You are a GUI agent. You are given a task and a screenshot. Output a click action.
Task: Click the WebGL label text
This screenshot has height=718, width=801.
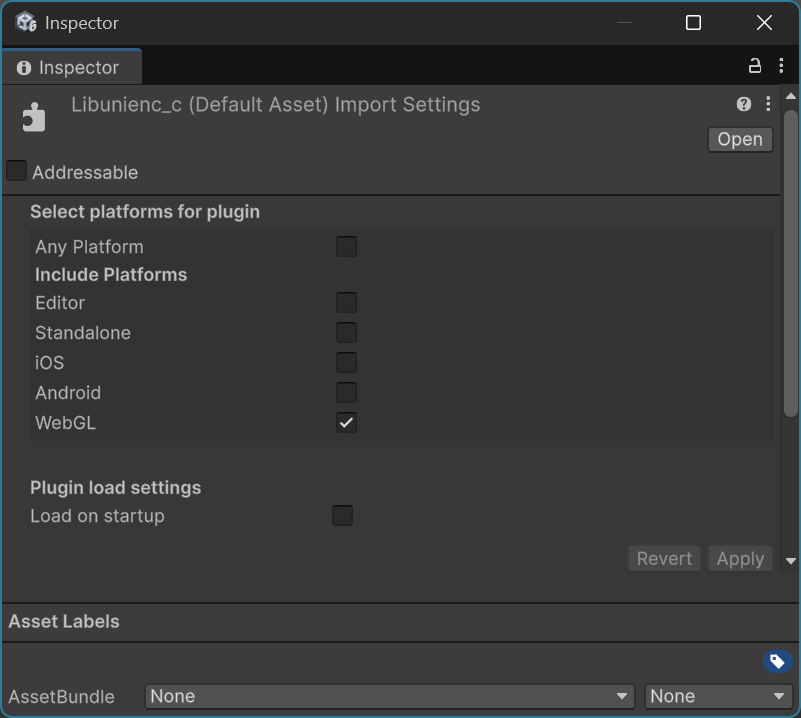pos(65,423)
